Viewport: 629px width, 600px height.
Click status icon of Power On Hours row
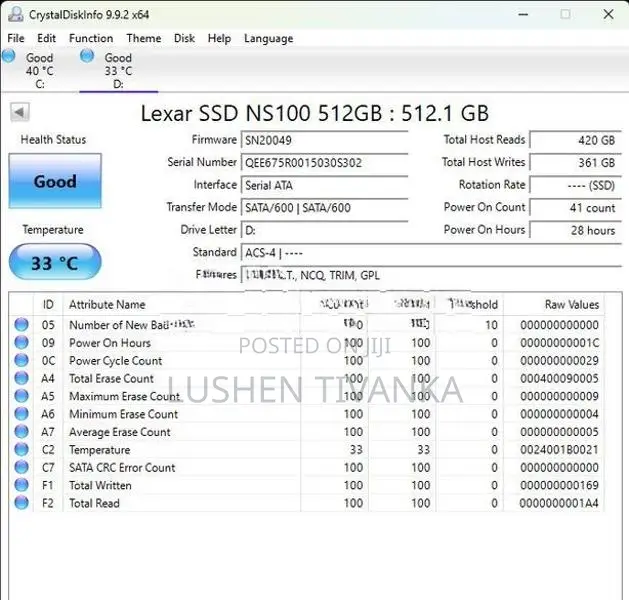[x=21, y=342]
